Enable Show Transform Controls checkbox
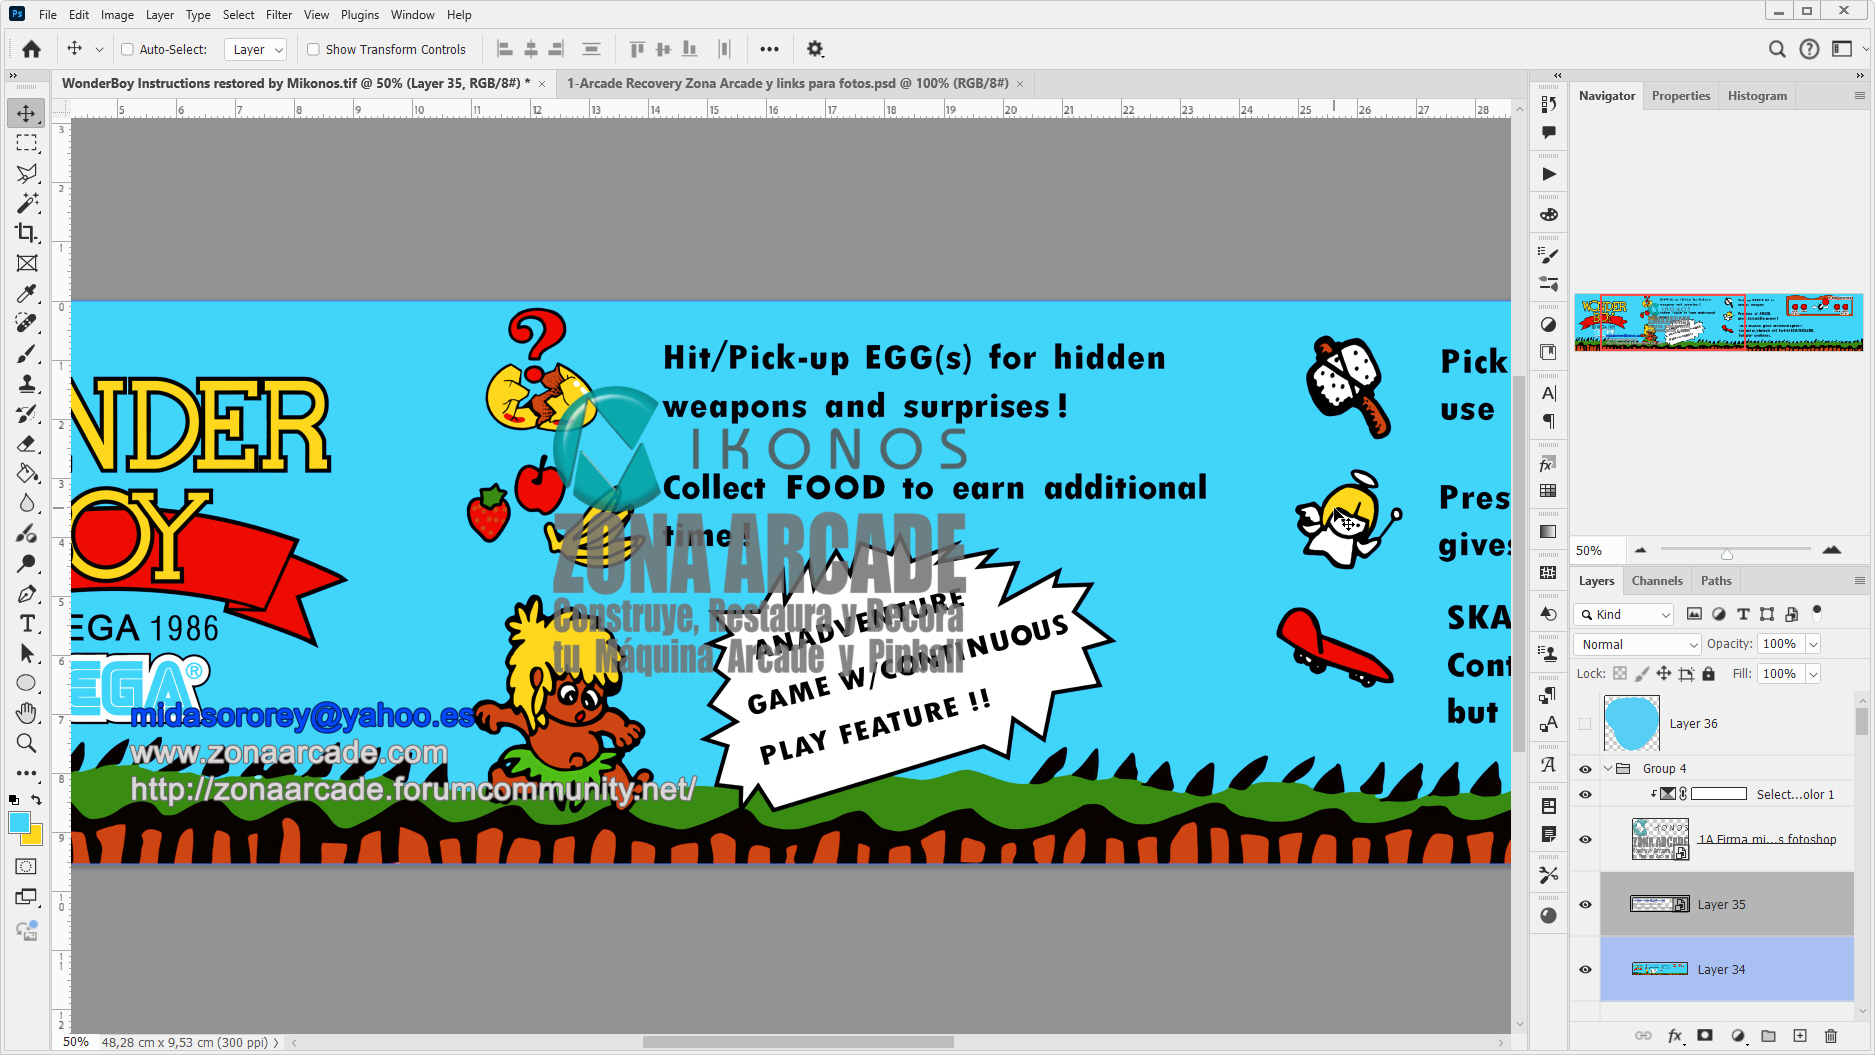 313,49
